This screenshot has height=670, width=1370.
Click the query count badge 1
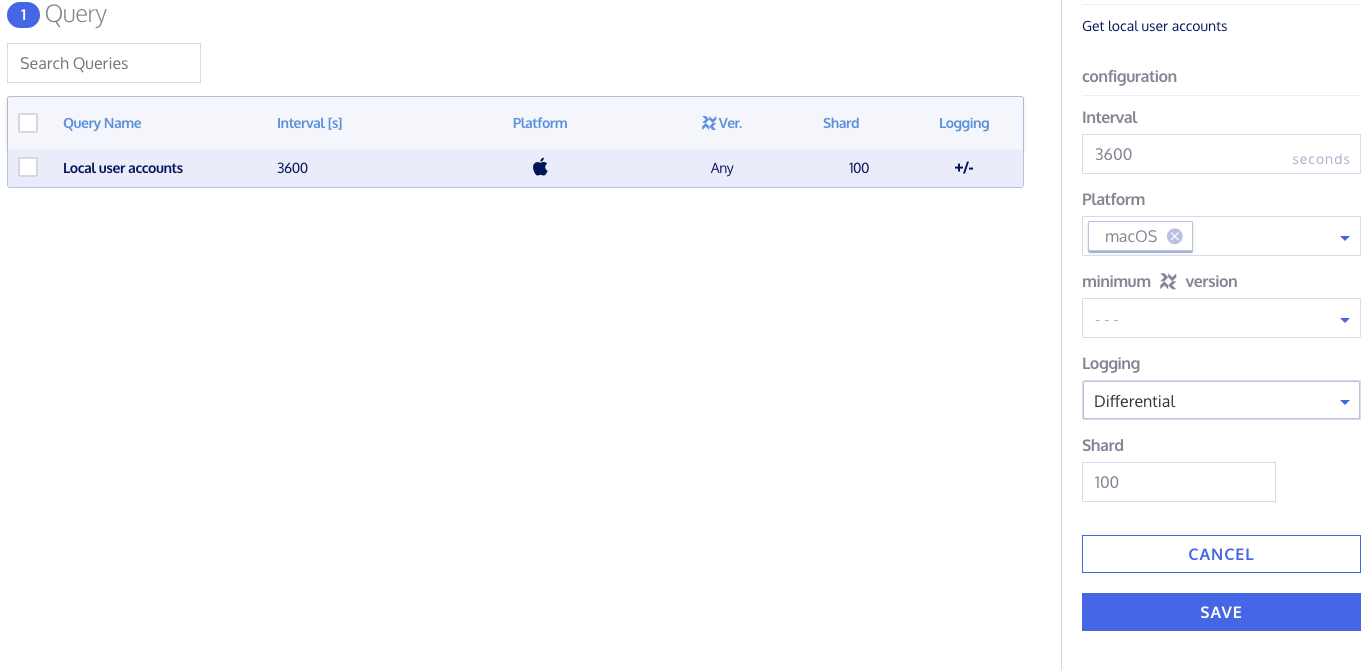click(x=23, y=15)
